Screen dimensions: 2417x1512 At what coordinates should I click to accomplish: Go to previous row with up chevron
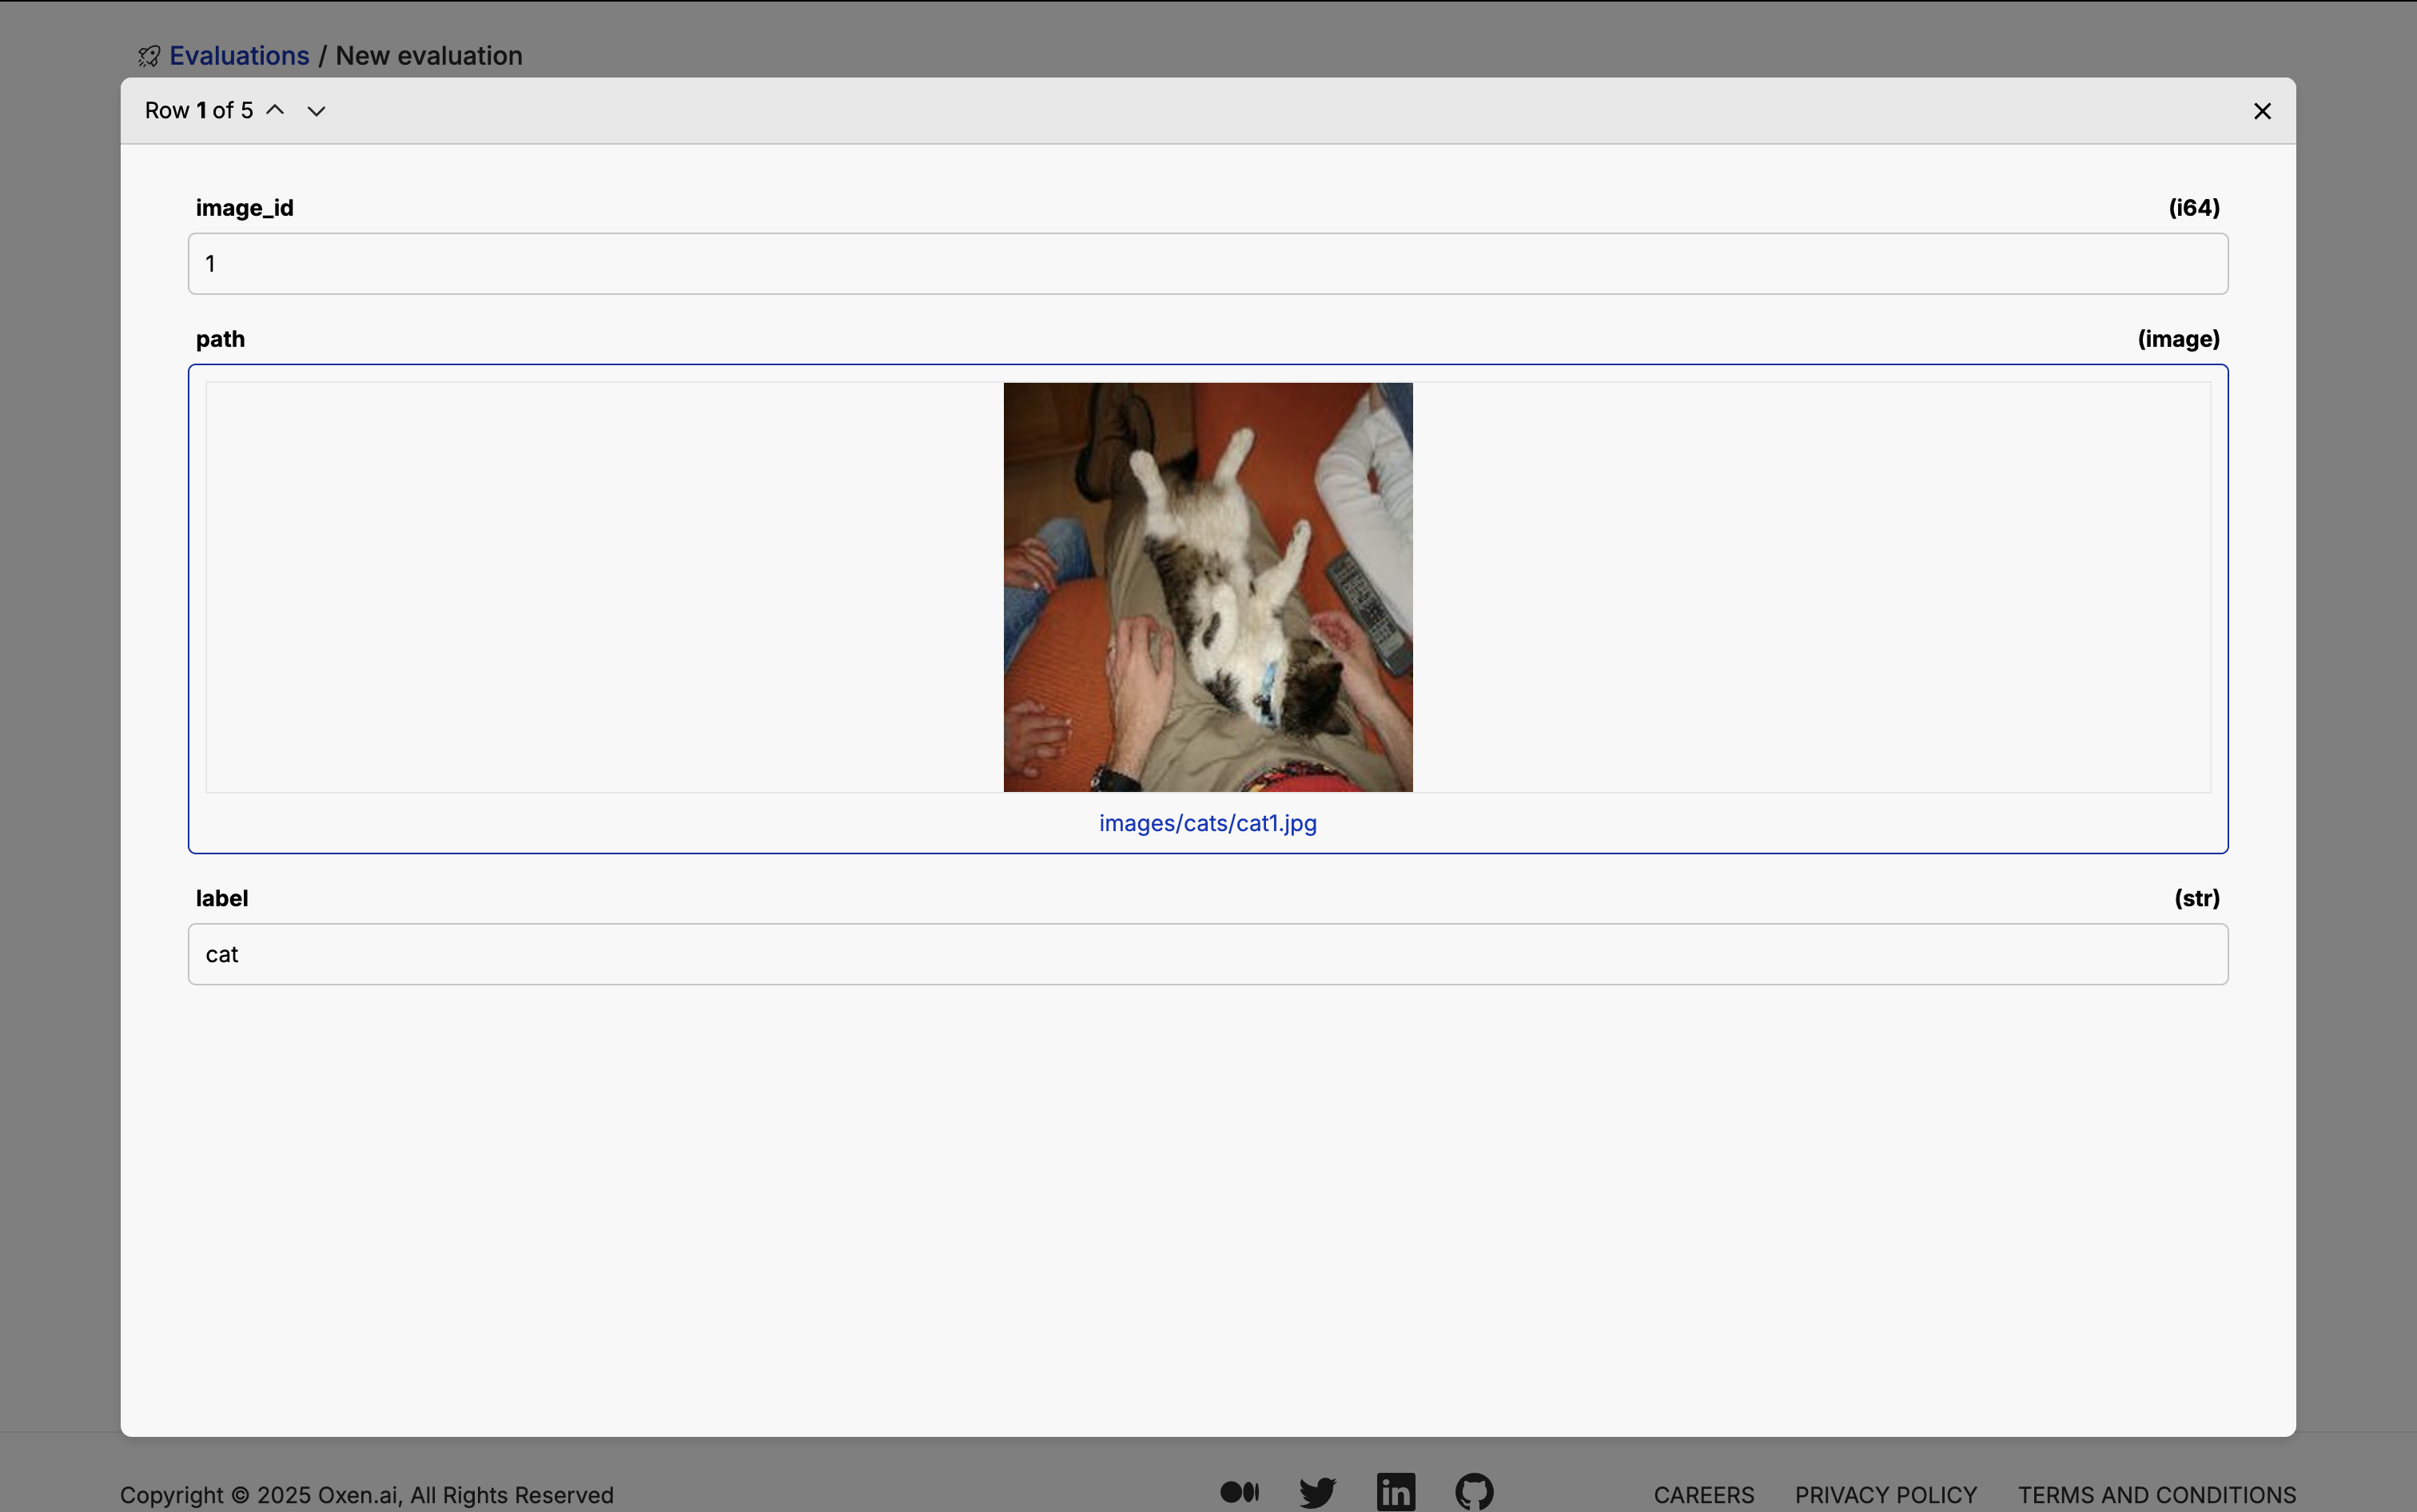point(275,110)
